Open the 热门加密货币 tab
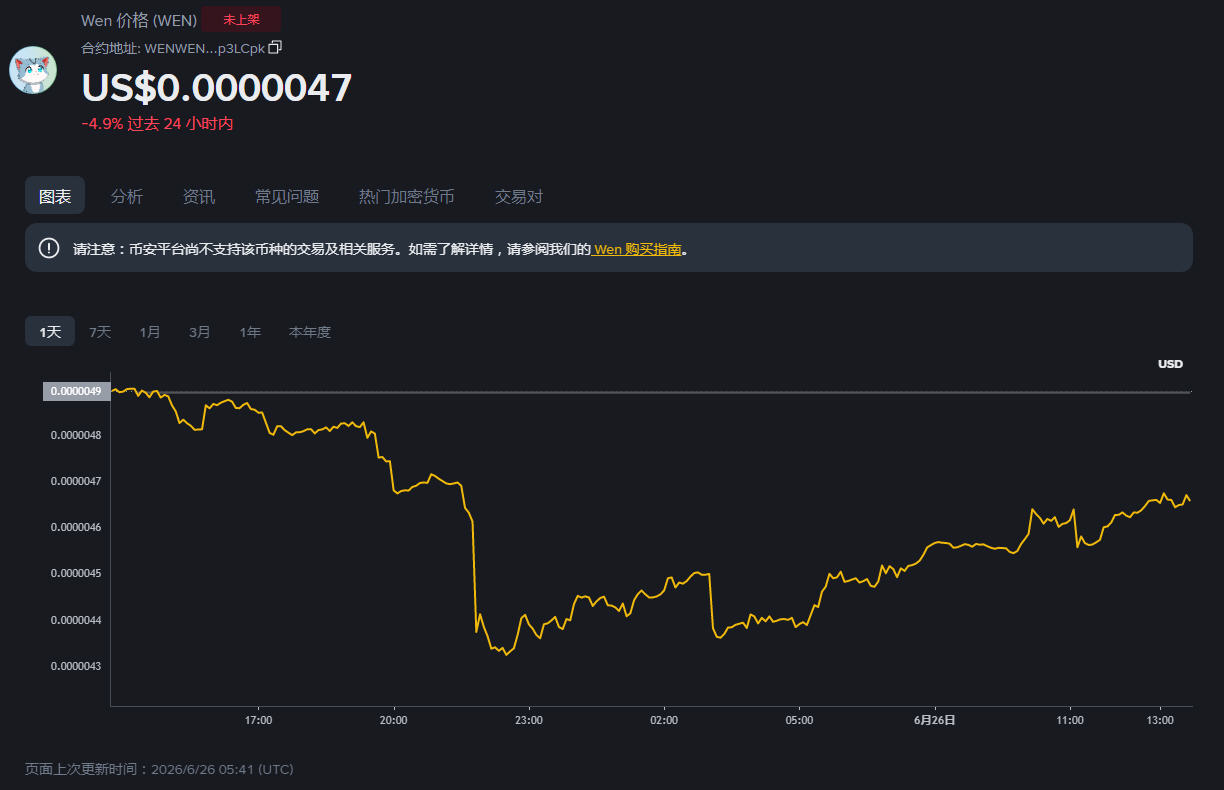The height and width of the screenshot is (790, 1224). (x=407, y=196)
